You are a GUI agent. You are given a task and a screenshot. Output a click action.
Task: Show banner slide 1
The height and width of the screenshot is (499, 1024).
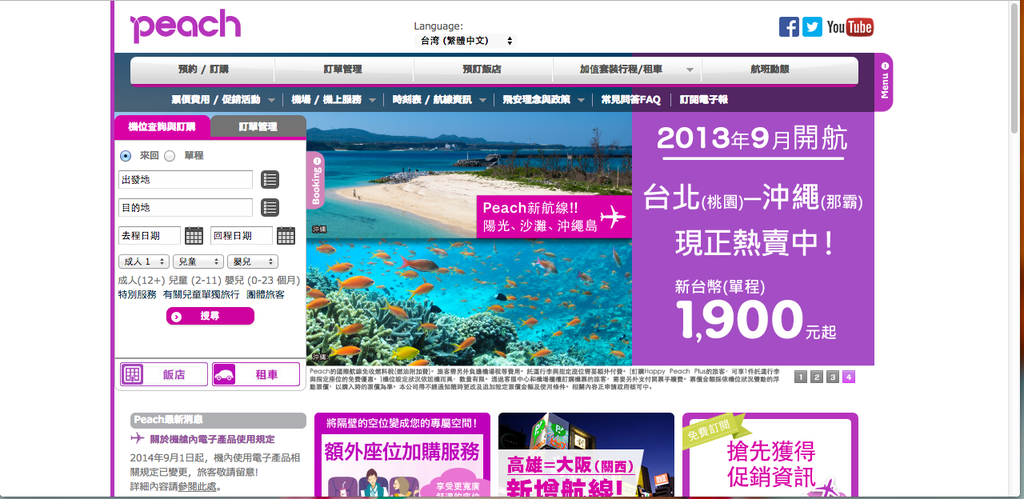[x=800, y=376]
